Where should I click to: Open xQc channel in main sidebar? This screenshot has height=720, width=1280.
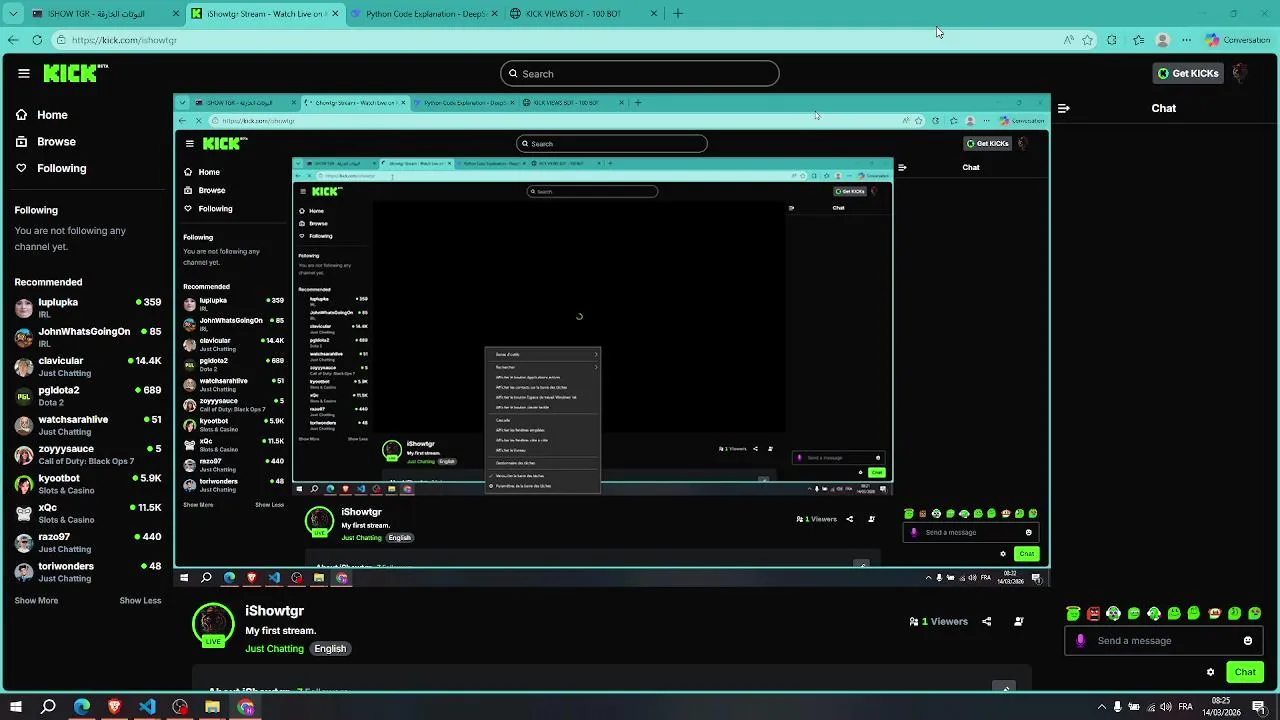(88, 513)
